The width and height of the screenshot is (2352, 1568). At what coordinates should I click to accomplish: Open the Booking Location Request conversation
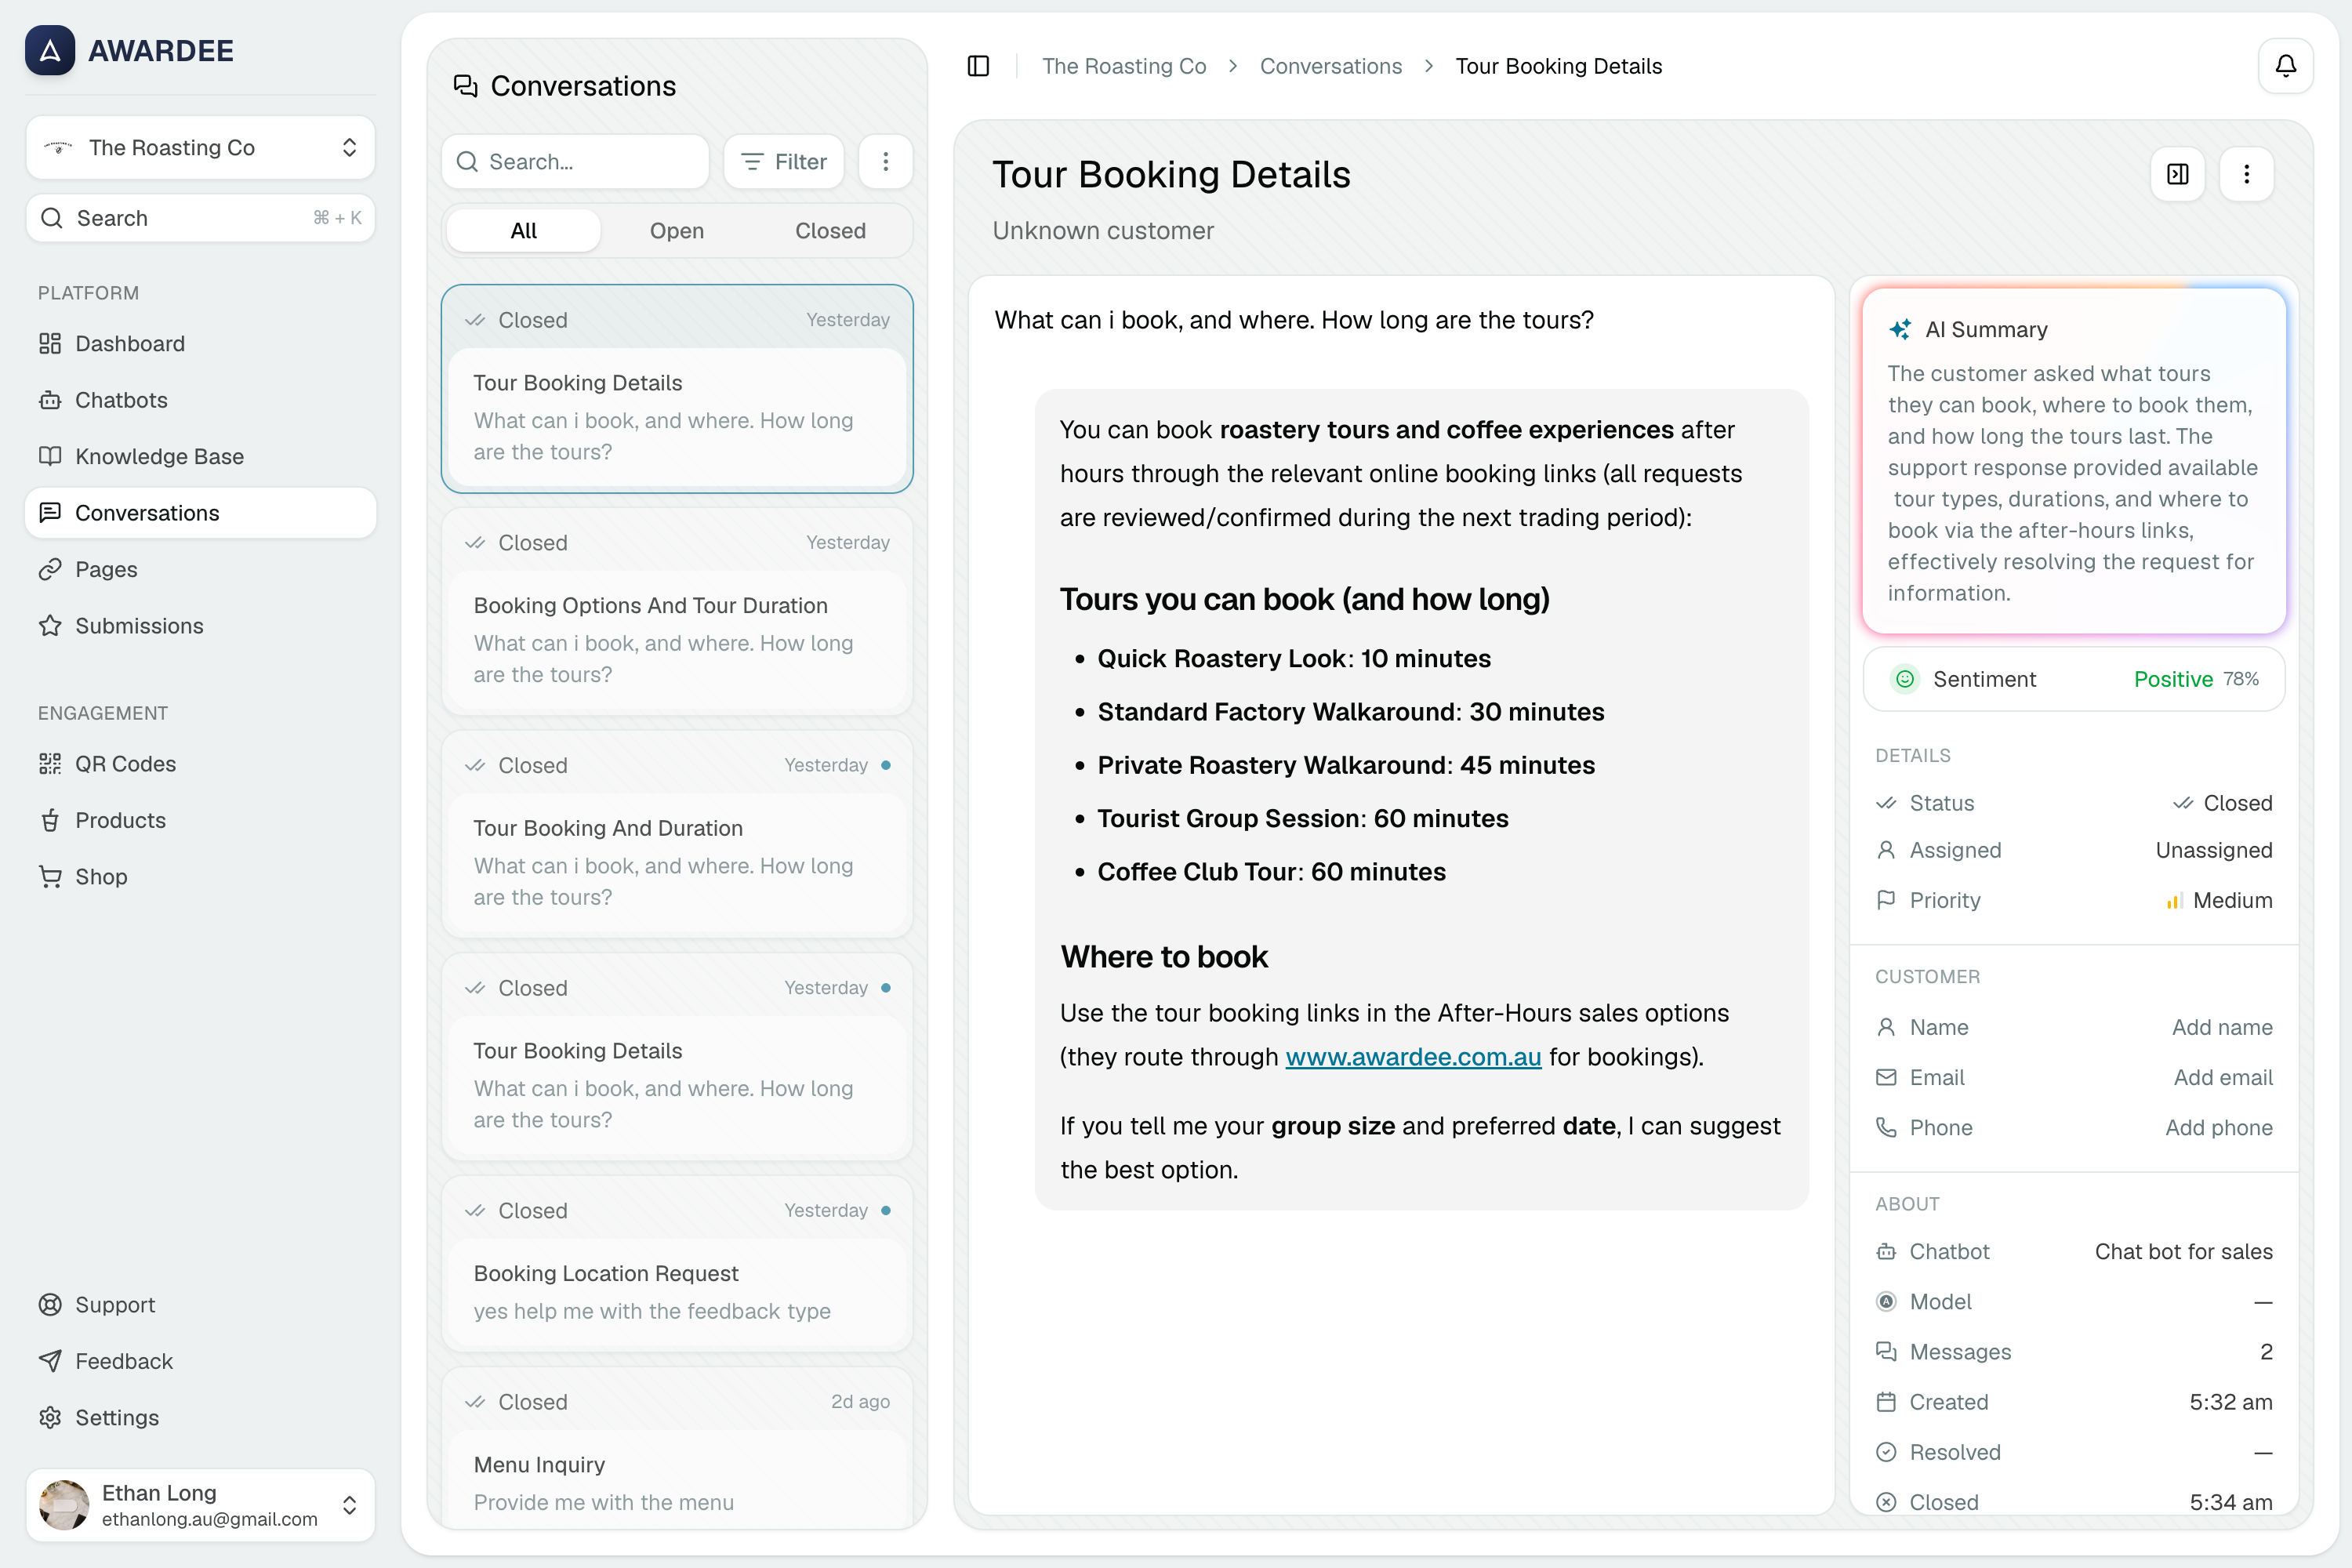pyautogui.click(x=677, y=1264)
